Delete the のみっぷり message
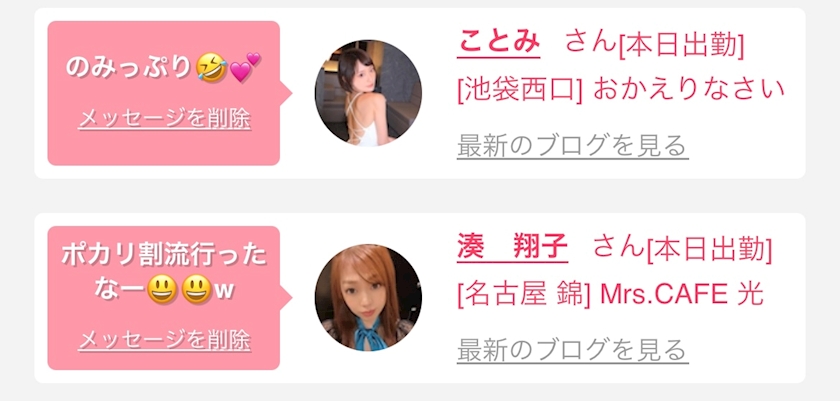 164,119
